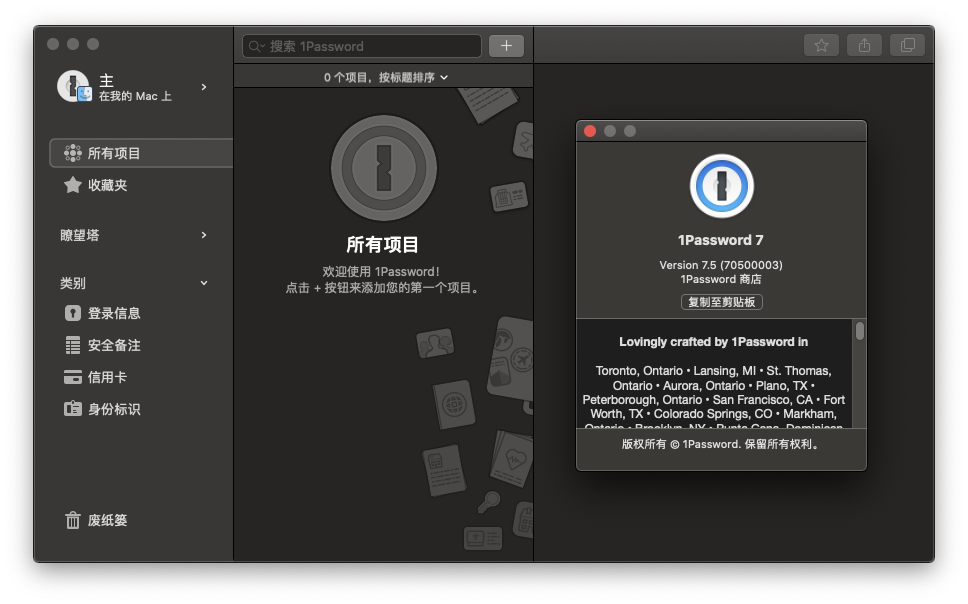Open sort menu 按标题排序

click(413, 77)
